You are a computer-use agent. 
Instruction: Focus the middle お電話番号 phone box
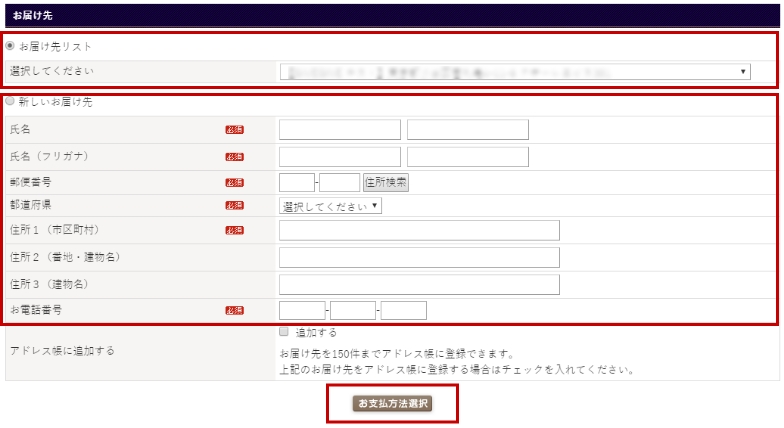click(x=353, y=310)
